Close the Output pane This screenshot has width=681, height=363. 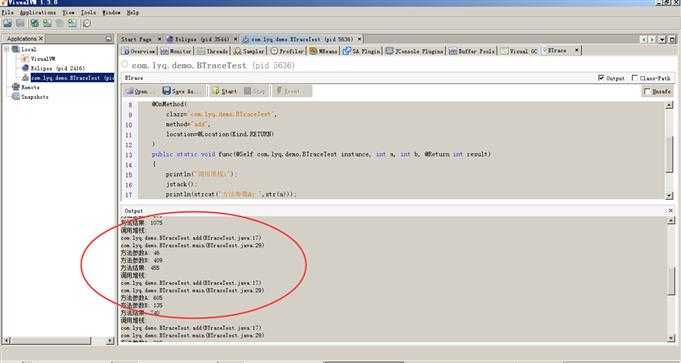(671, 211)
